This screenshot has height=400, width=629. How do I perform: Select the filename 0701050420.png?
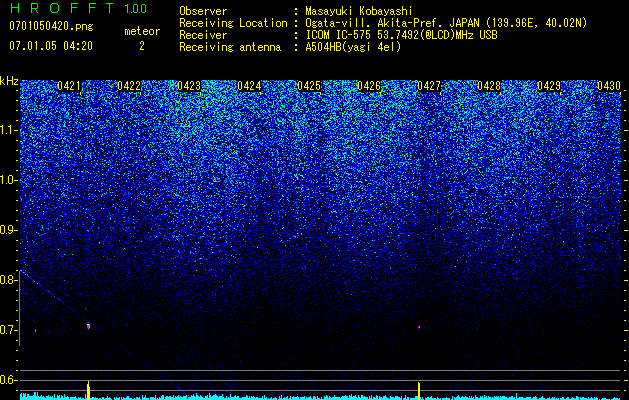51,26
